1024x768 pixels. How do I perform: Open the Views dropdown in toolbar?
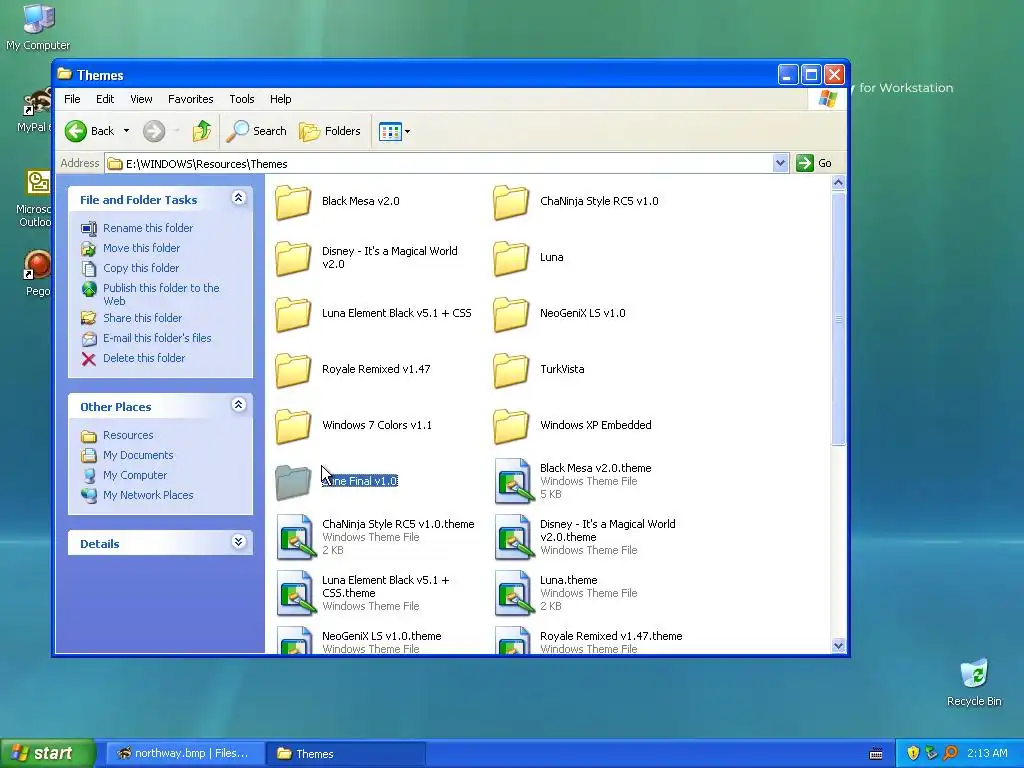(x=394, y=131)
